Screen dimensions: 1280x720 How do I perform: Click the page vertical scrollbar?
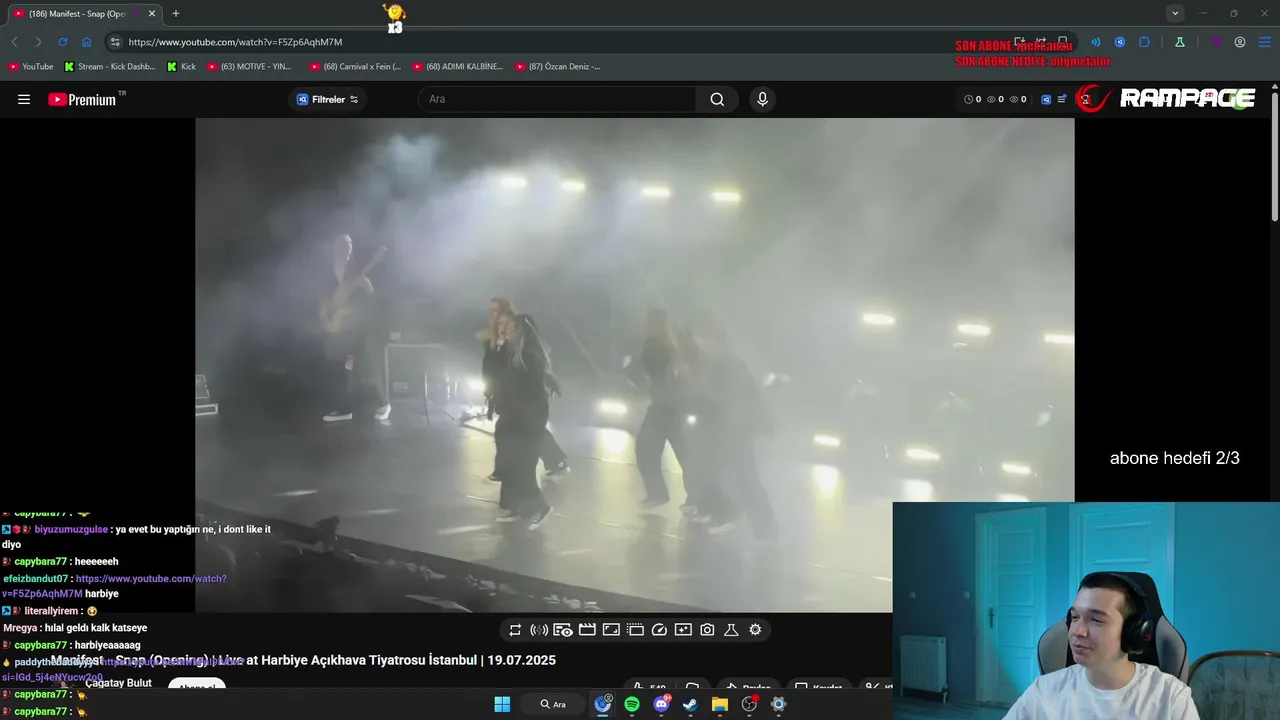(x=1274, y=155)
